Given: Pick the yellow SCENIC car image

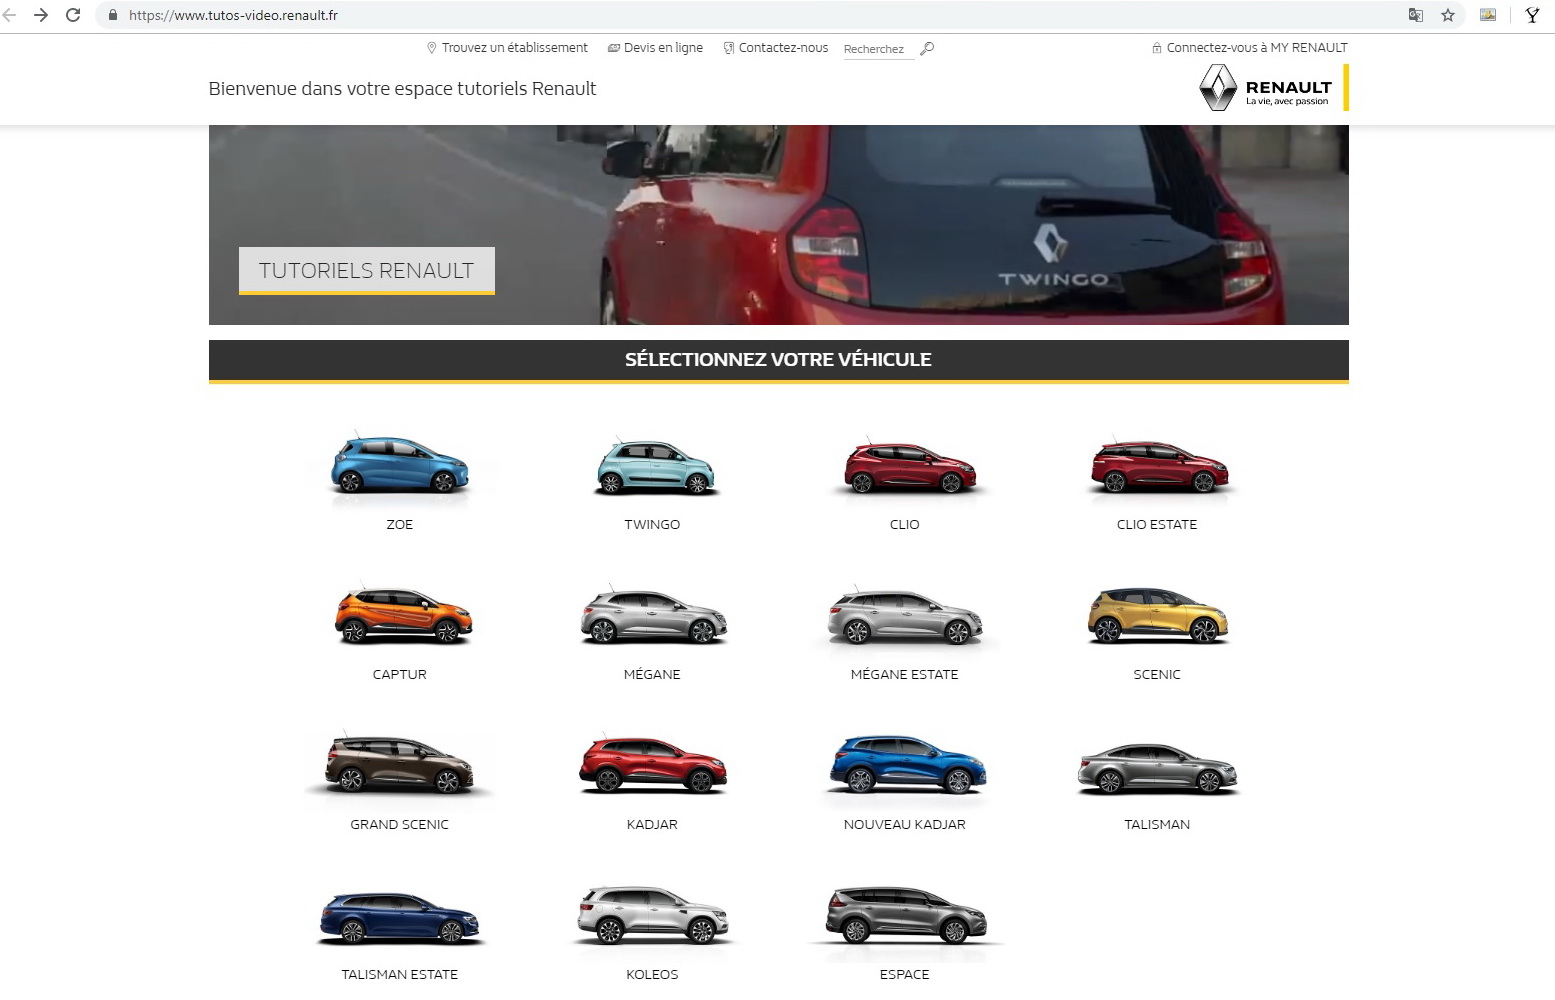Looking at the screenshot, I should (1157, 615).
